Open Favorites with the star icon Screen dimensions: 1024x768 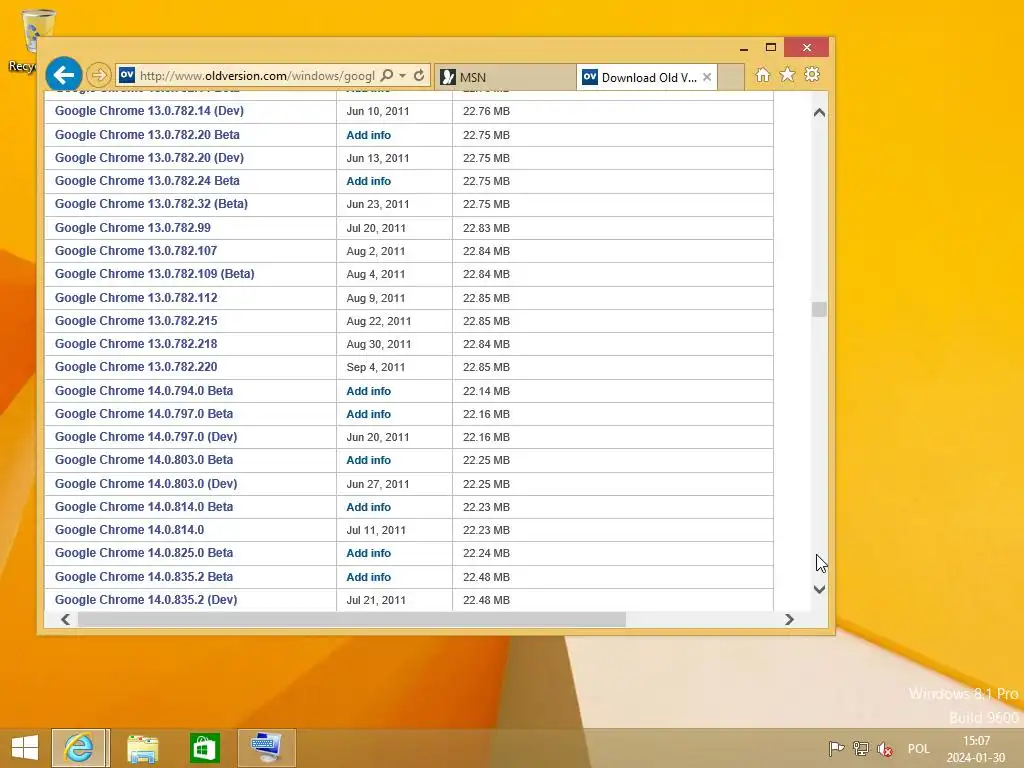click(788, 75)
